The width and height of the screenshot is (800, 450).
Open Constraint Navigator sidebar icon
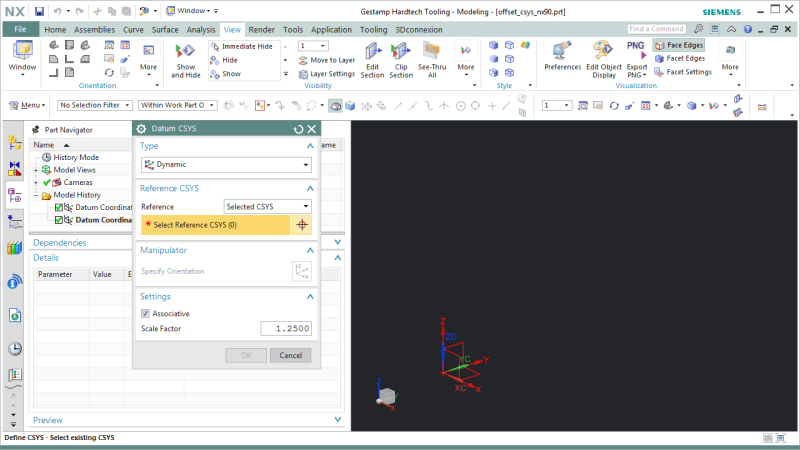point(15,168)
